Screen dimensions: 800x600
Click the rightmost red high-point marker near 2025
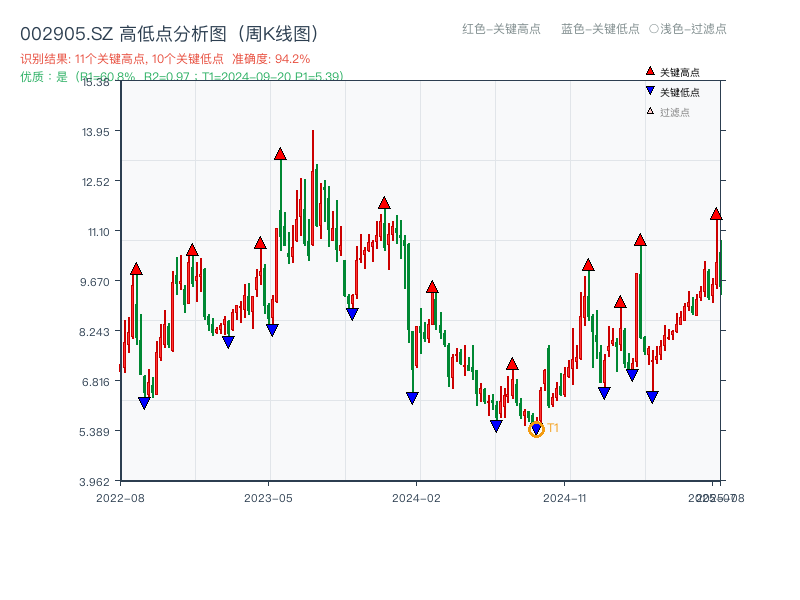pos(717,213)
